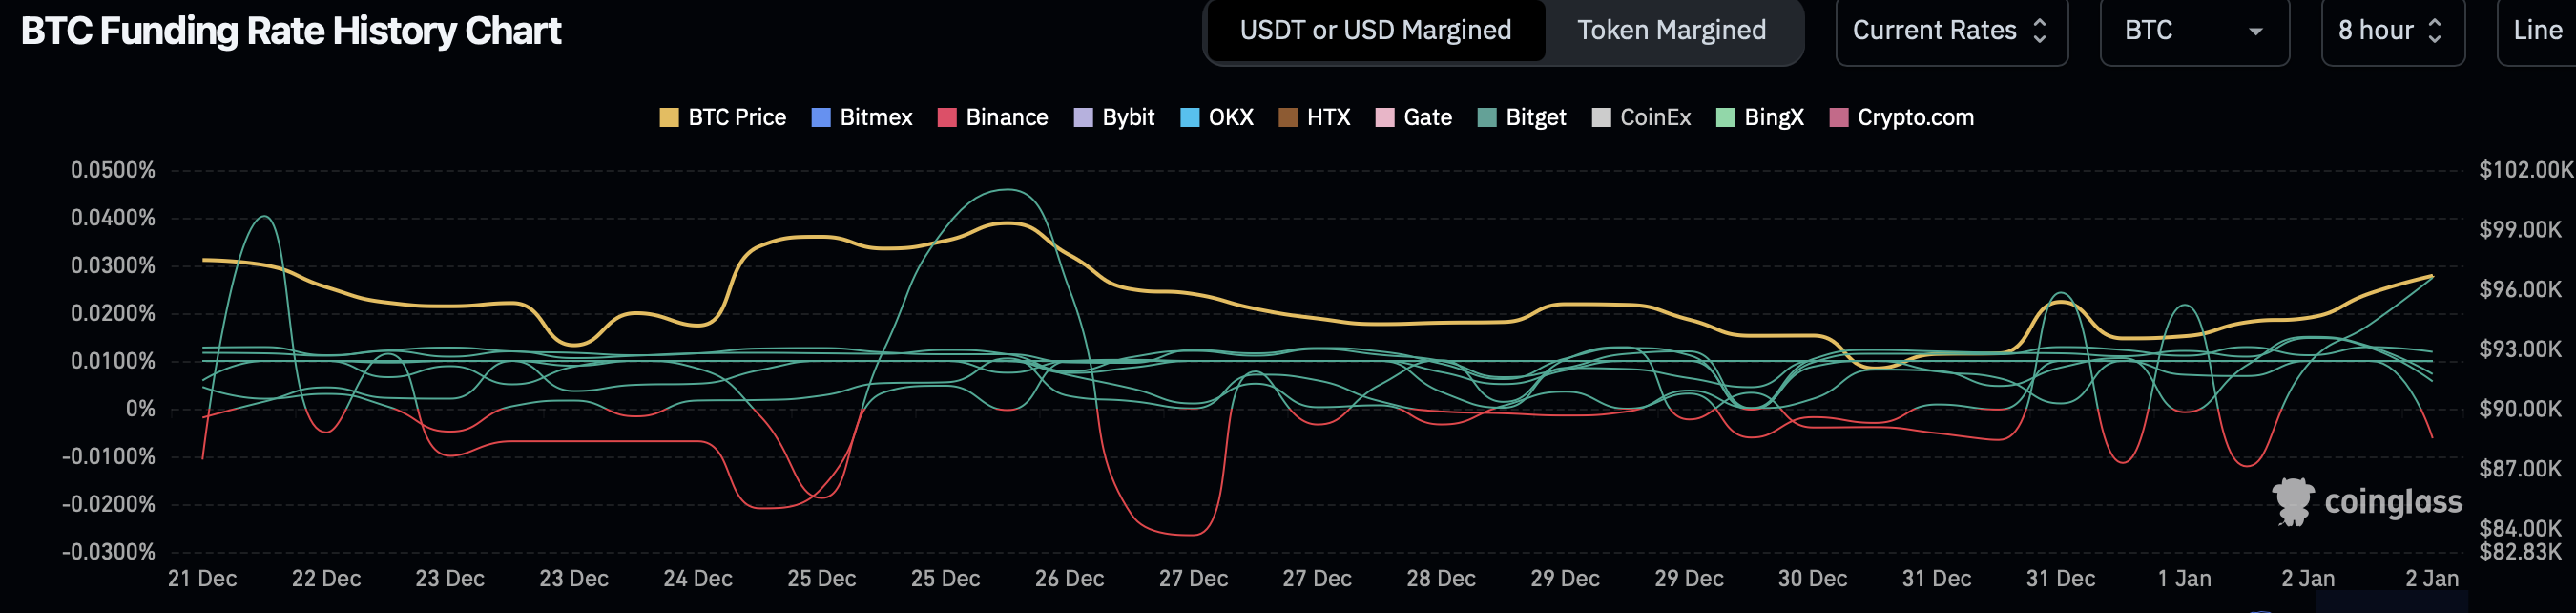
Task: Click the -0.0300% left axis label
Action: (108, 552)
